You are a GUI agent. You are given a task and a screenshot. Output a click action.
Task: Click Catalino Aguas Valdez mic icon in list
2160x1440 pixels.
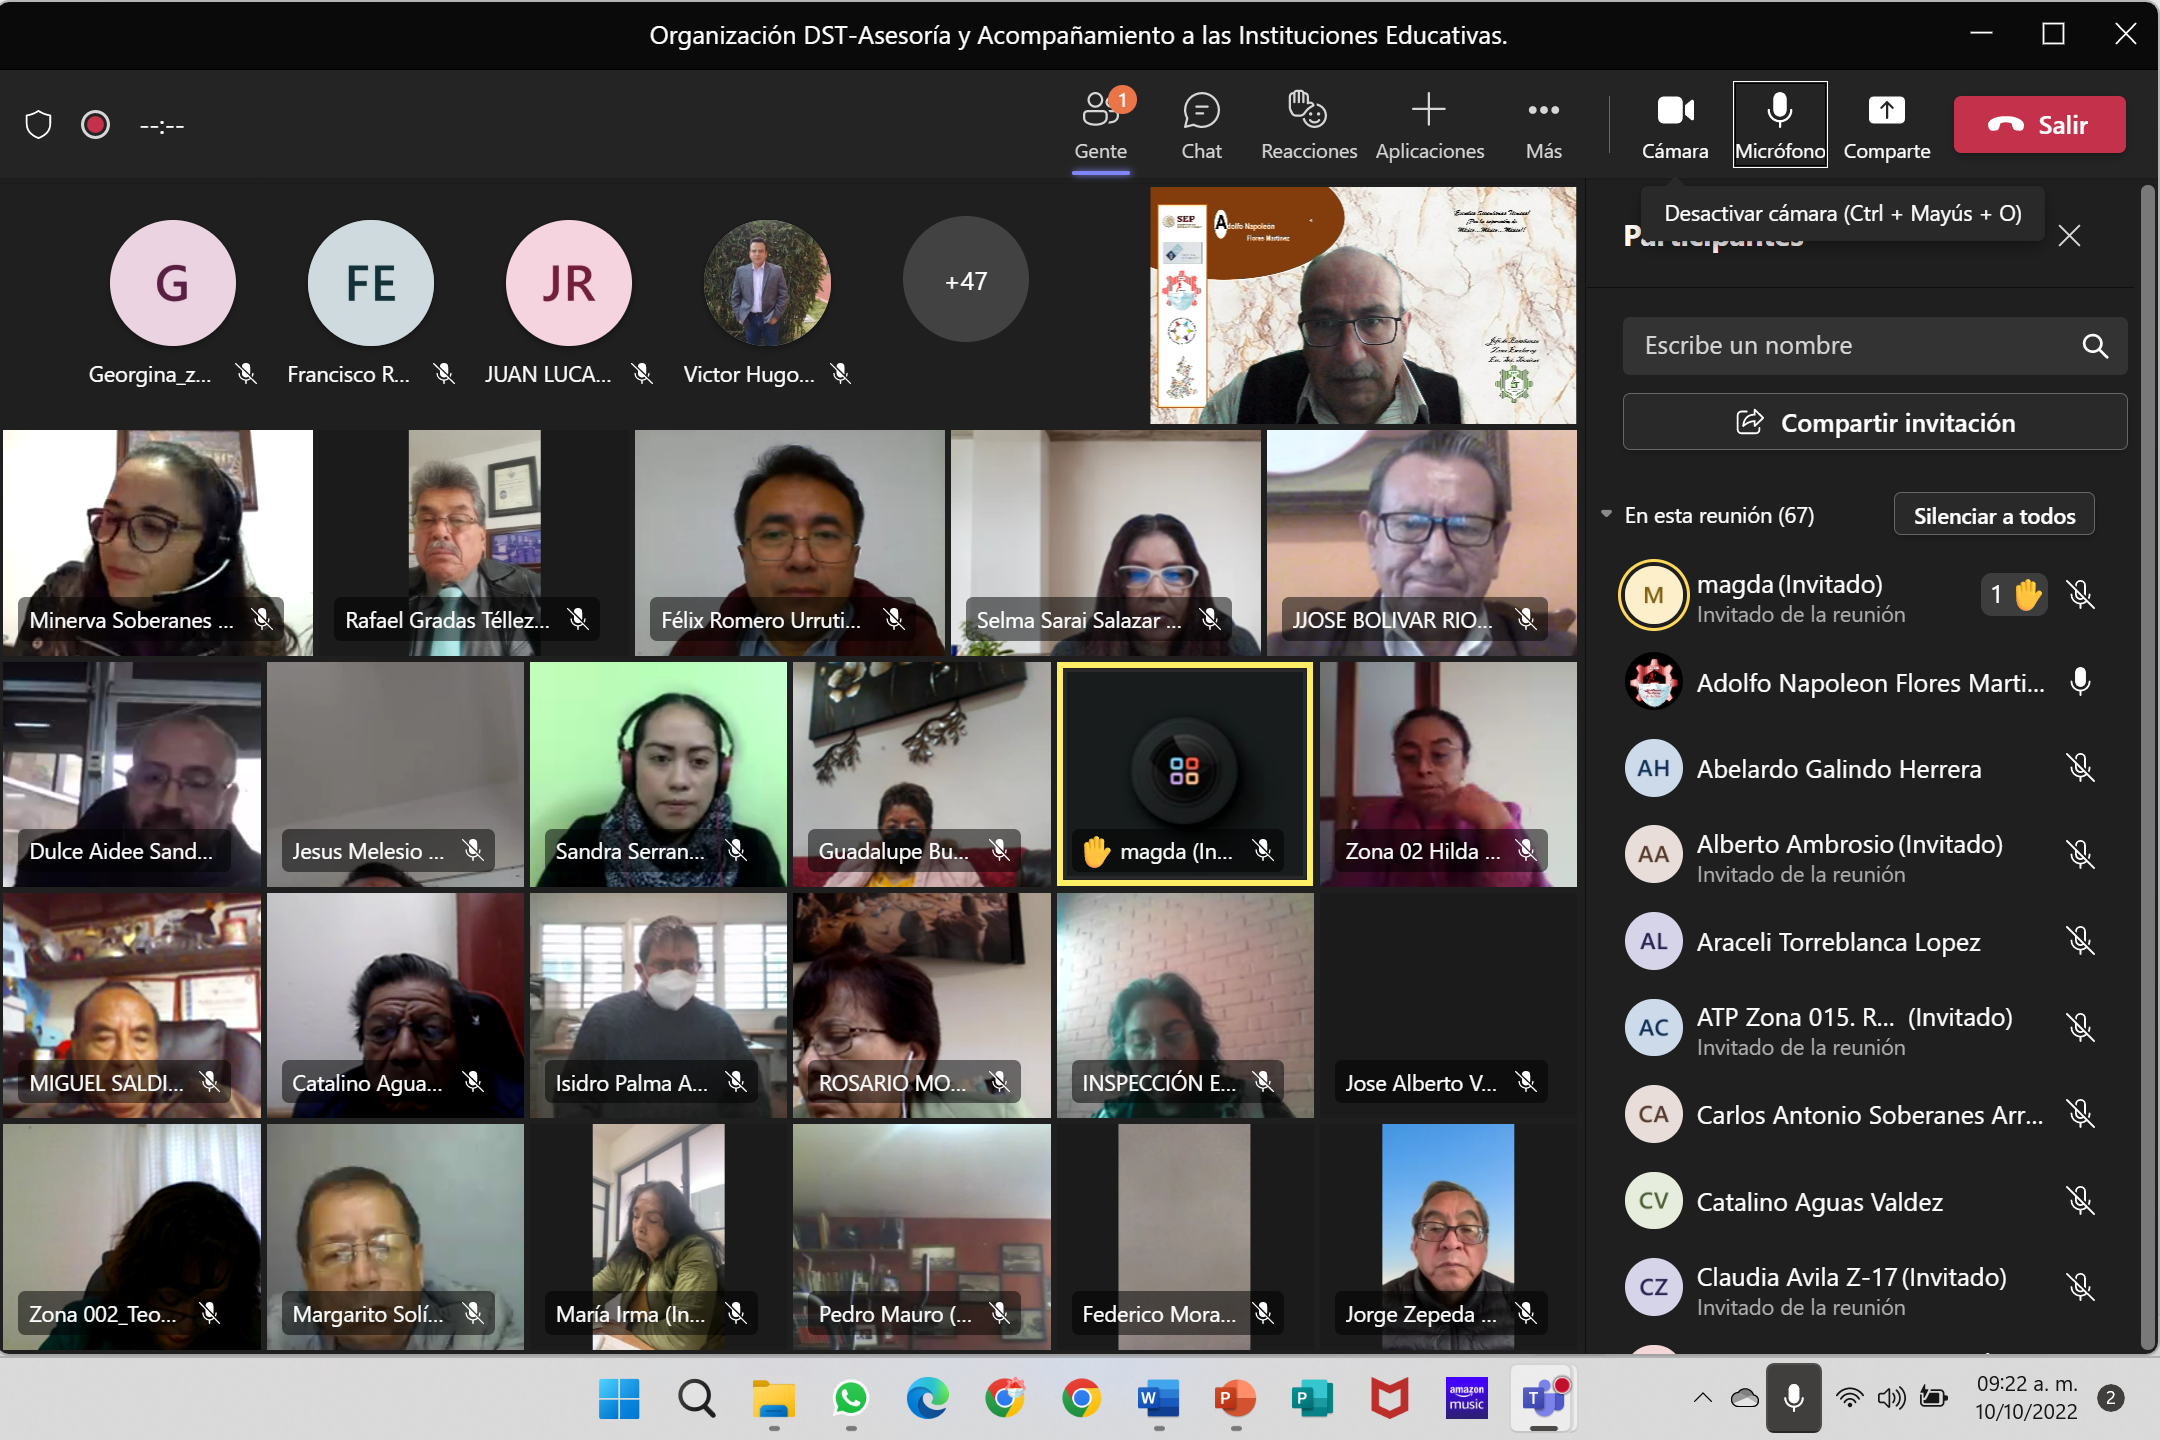(2081, 1201)
